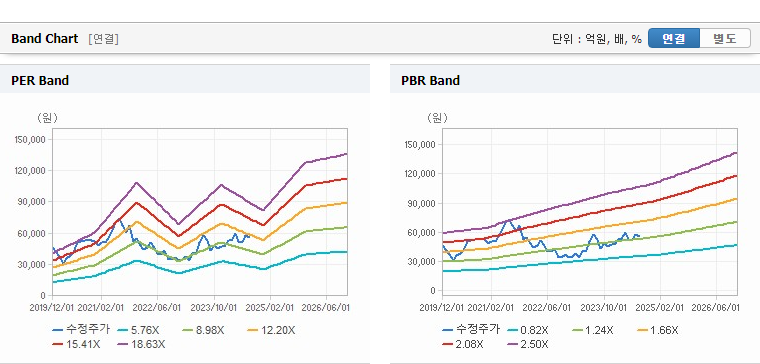Click the Band Chart title
The image size is (760, 364).
(x=45, y=39)
